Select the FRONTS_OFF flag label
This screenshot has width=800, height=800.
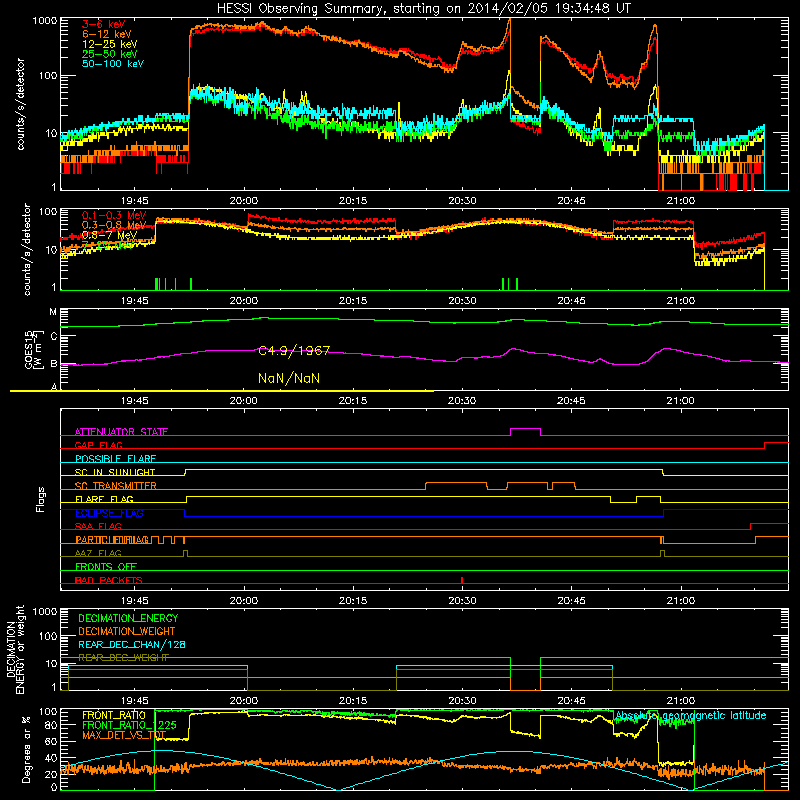pyautogui.click(x=106, y=567)
